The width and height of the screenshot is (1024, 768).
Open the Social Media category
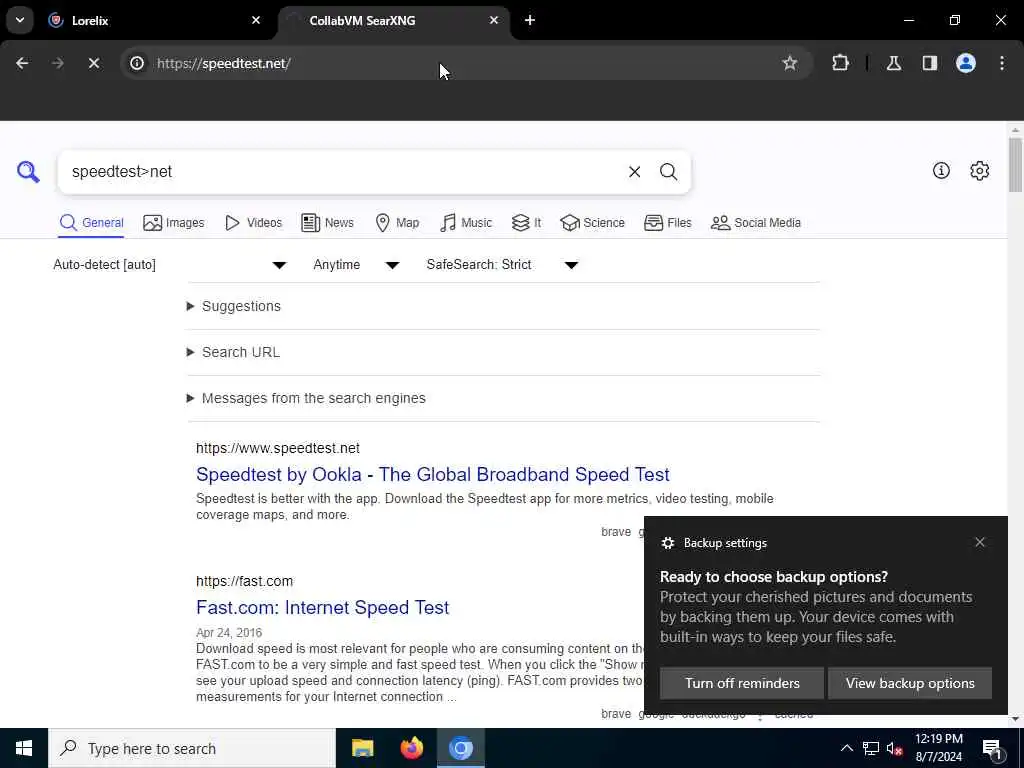click(756, 223)
